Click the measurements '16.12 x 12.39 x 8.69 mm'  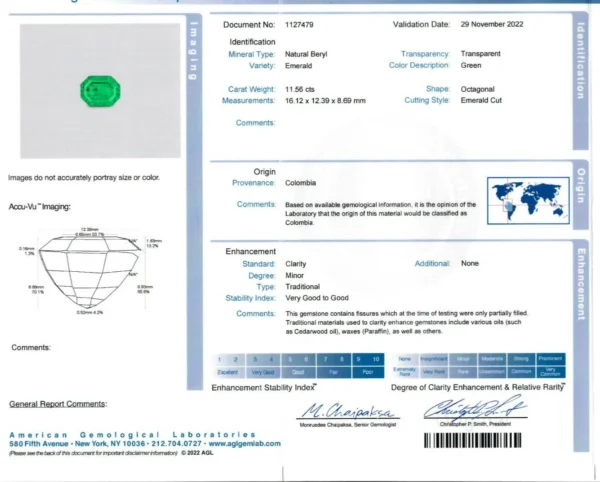(325, 101)
